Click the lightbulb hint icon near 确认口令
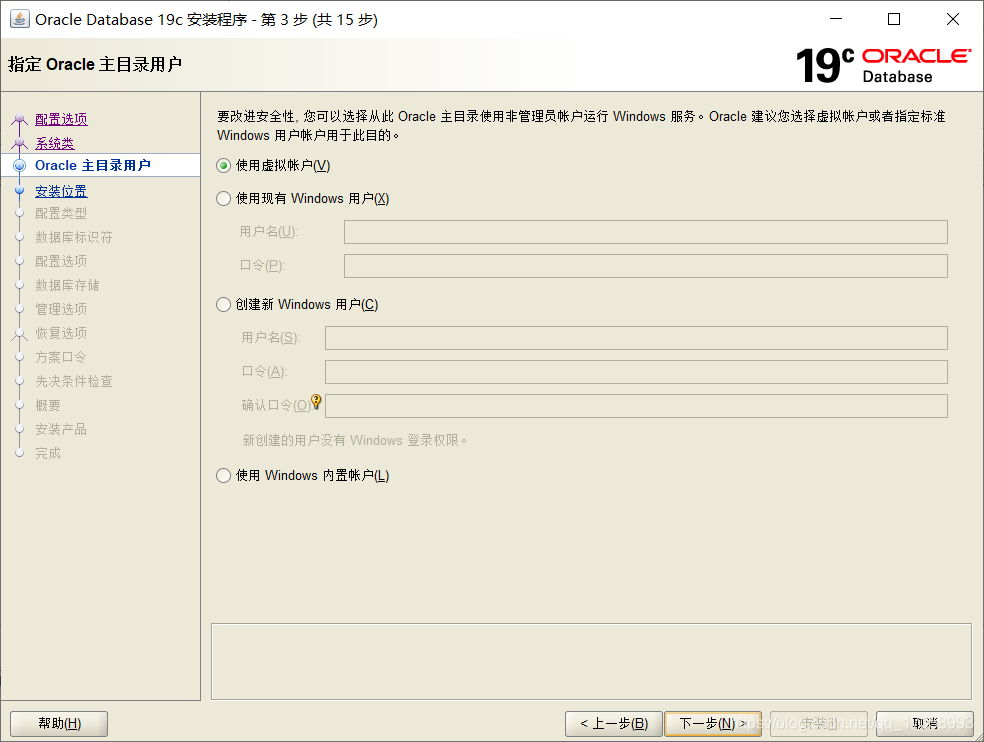The width and height of the screenshot is (984, 742). 316,401
